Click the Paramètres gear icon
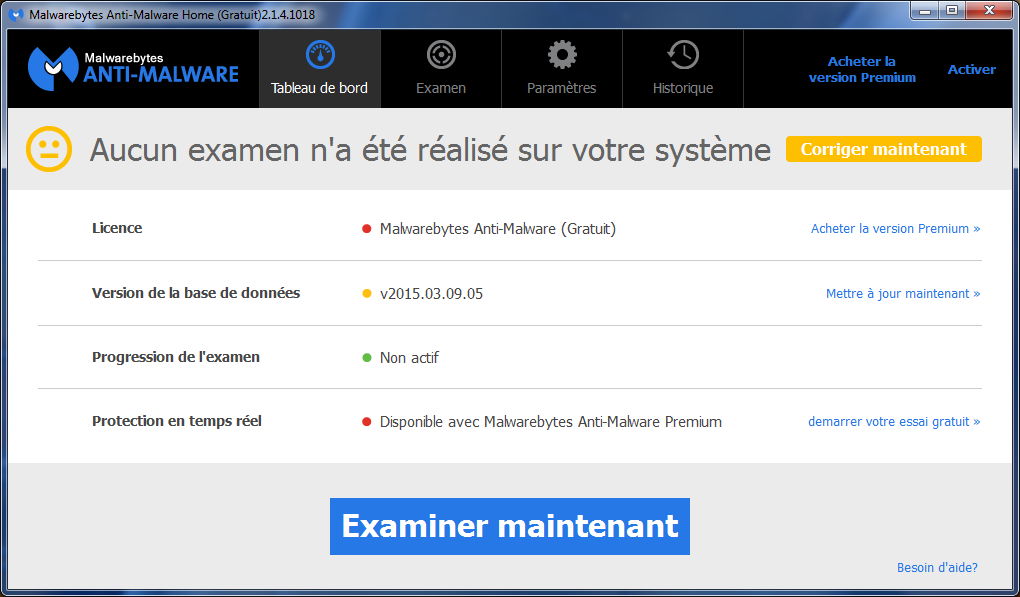The height and width of the screenshot is (597, 1020). (x=561, y=52)
